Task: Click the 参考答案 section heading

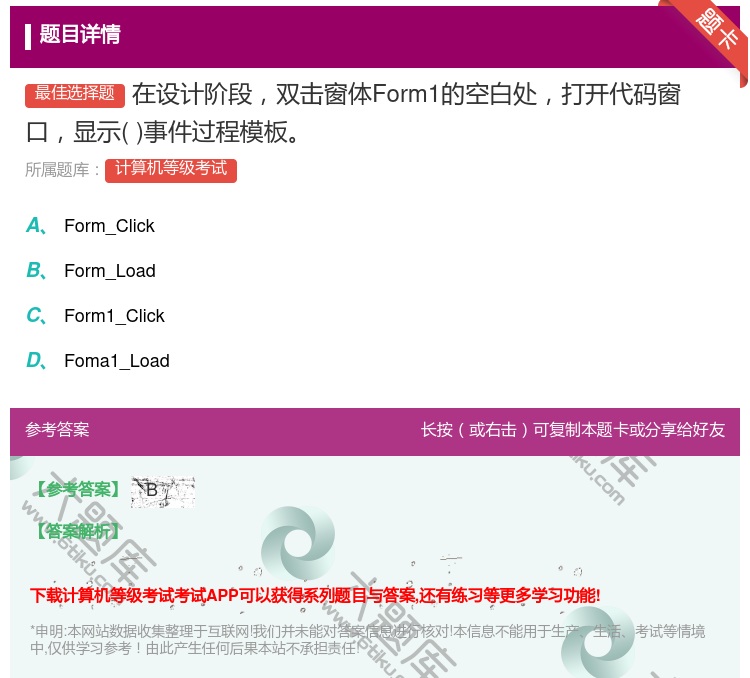Action: click(57, 430)
